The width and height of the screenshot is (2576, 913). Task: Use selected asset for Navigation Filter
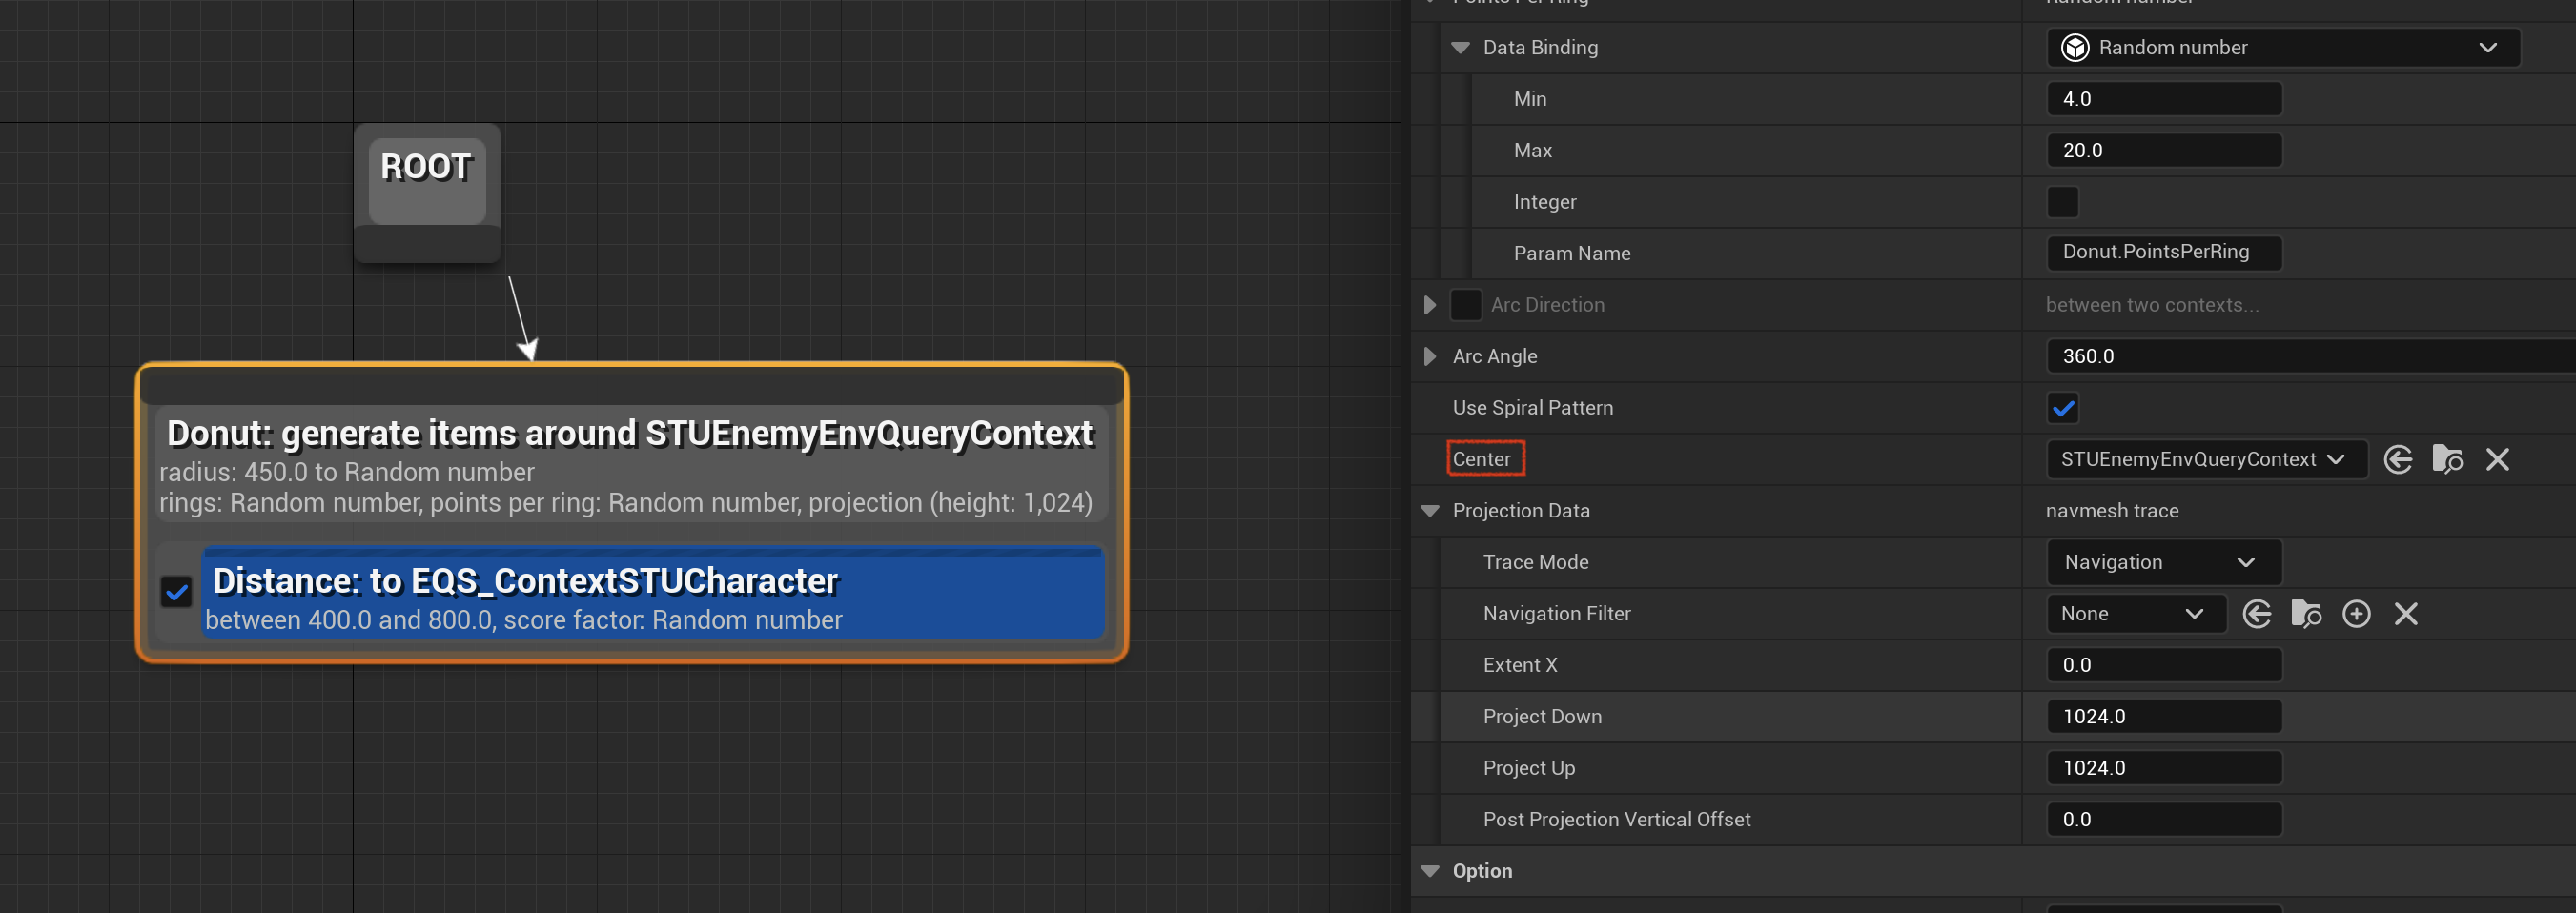2257,614
